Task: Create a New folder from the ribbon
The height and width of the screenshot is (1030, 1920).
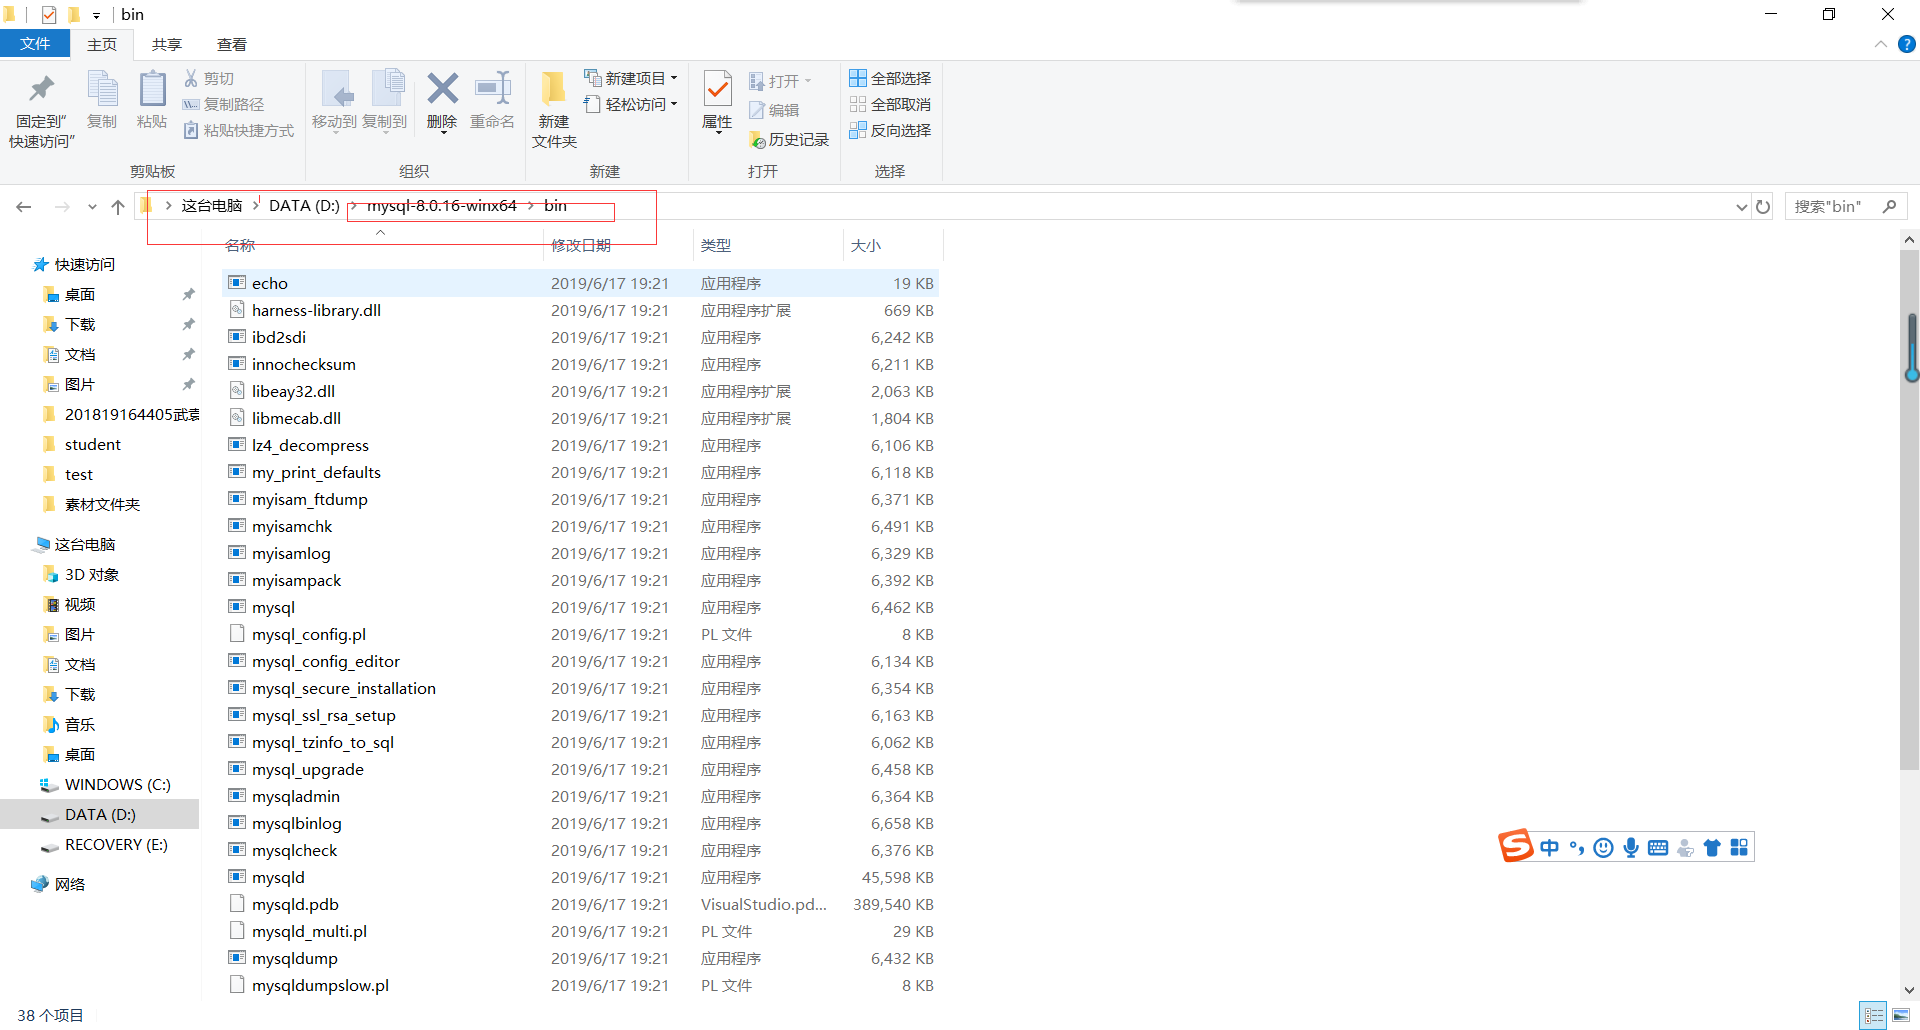Action: (x=554, y=110)
